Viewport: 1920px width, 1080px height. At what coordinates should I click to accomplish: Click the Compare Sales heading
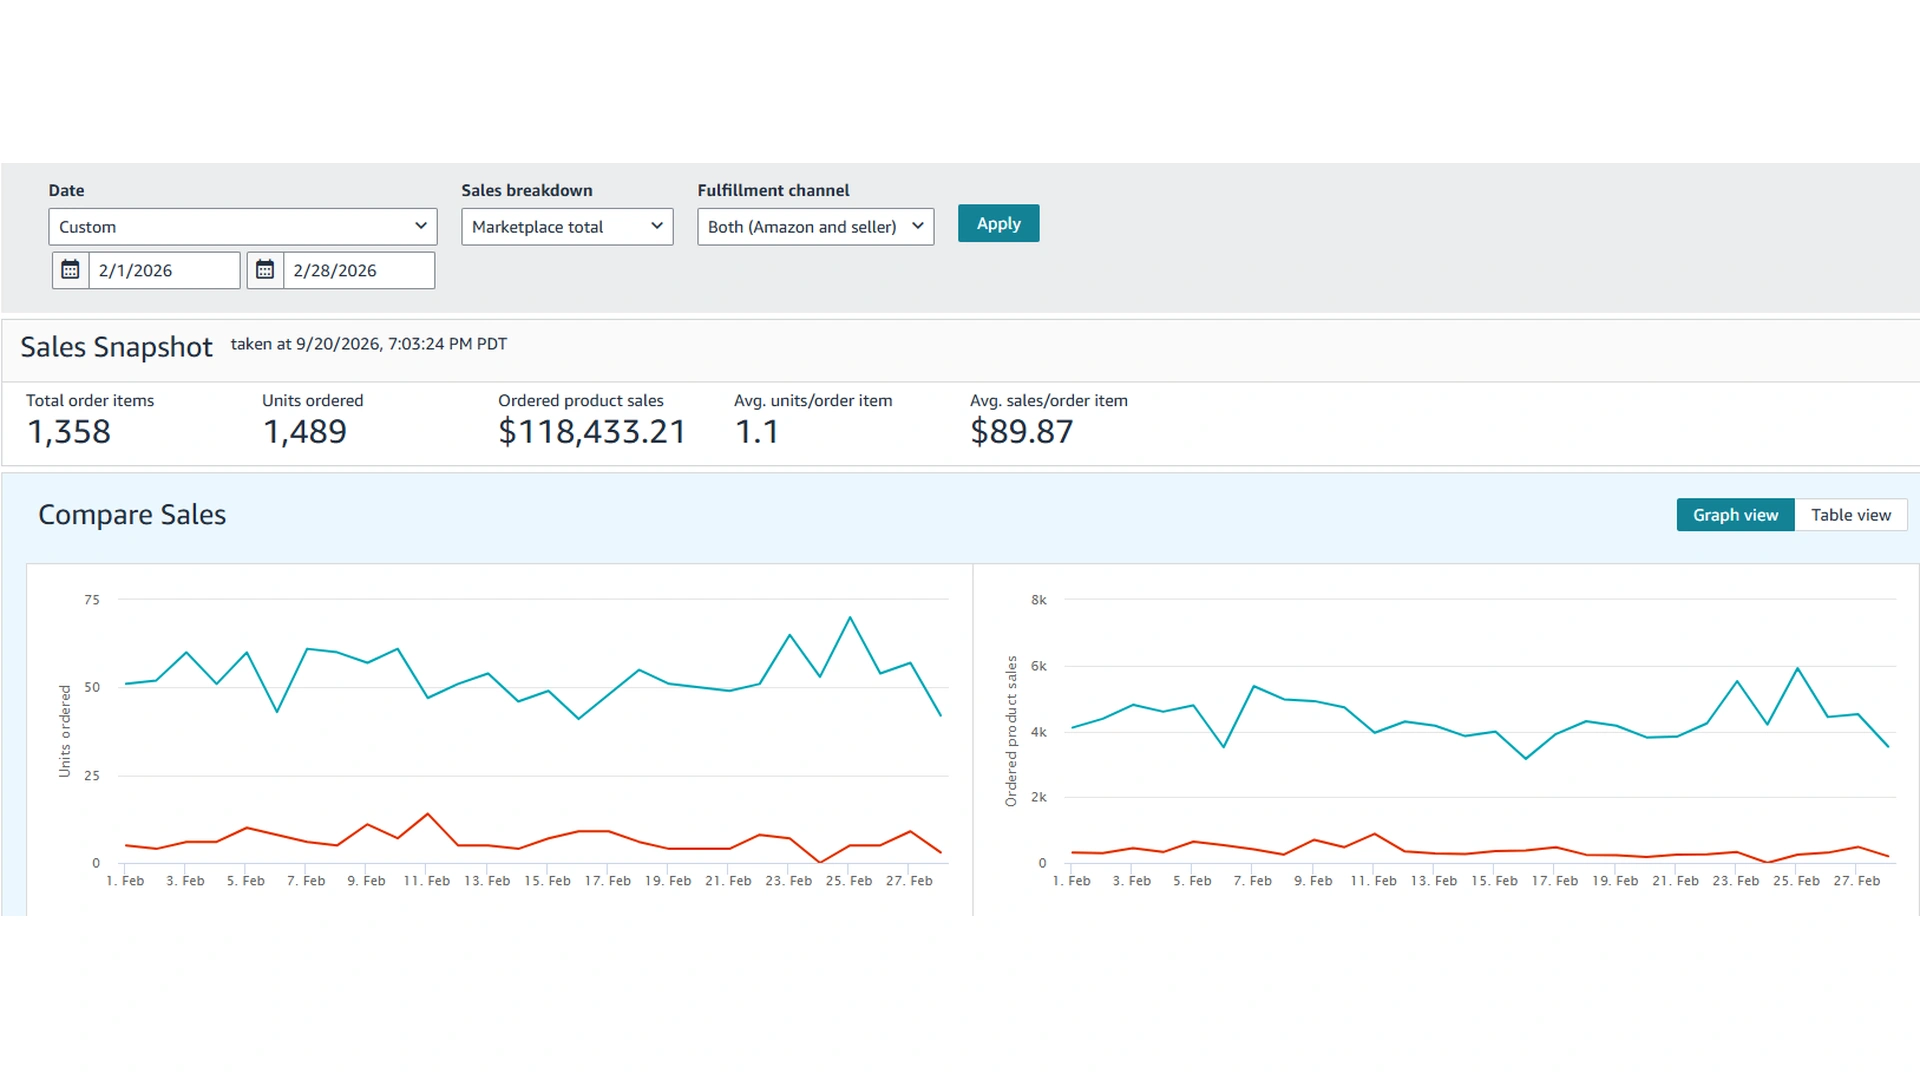(132, 515)
